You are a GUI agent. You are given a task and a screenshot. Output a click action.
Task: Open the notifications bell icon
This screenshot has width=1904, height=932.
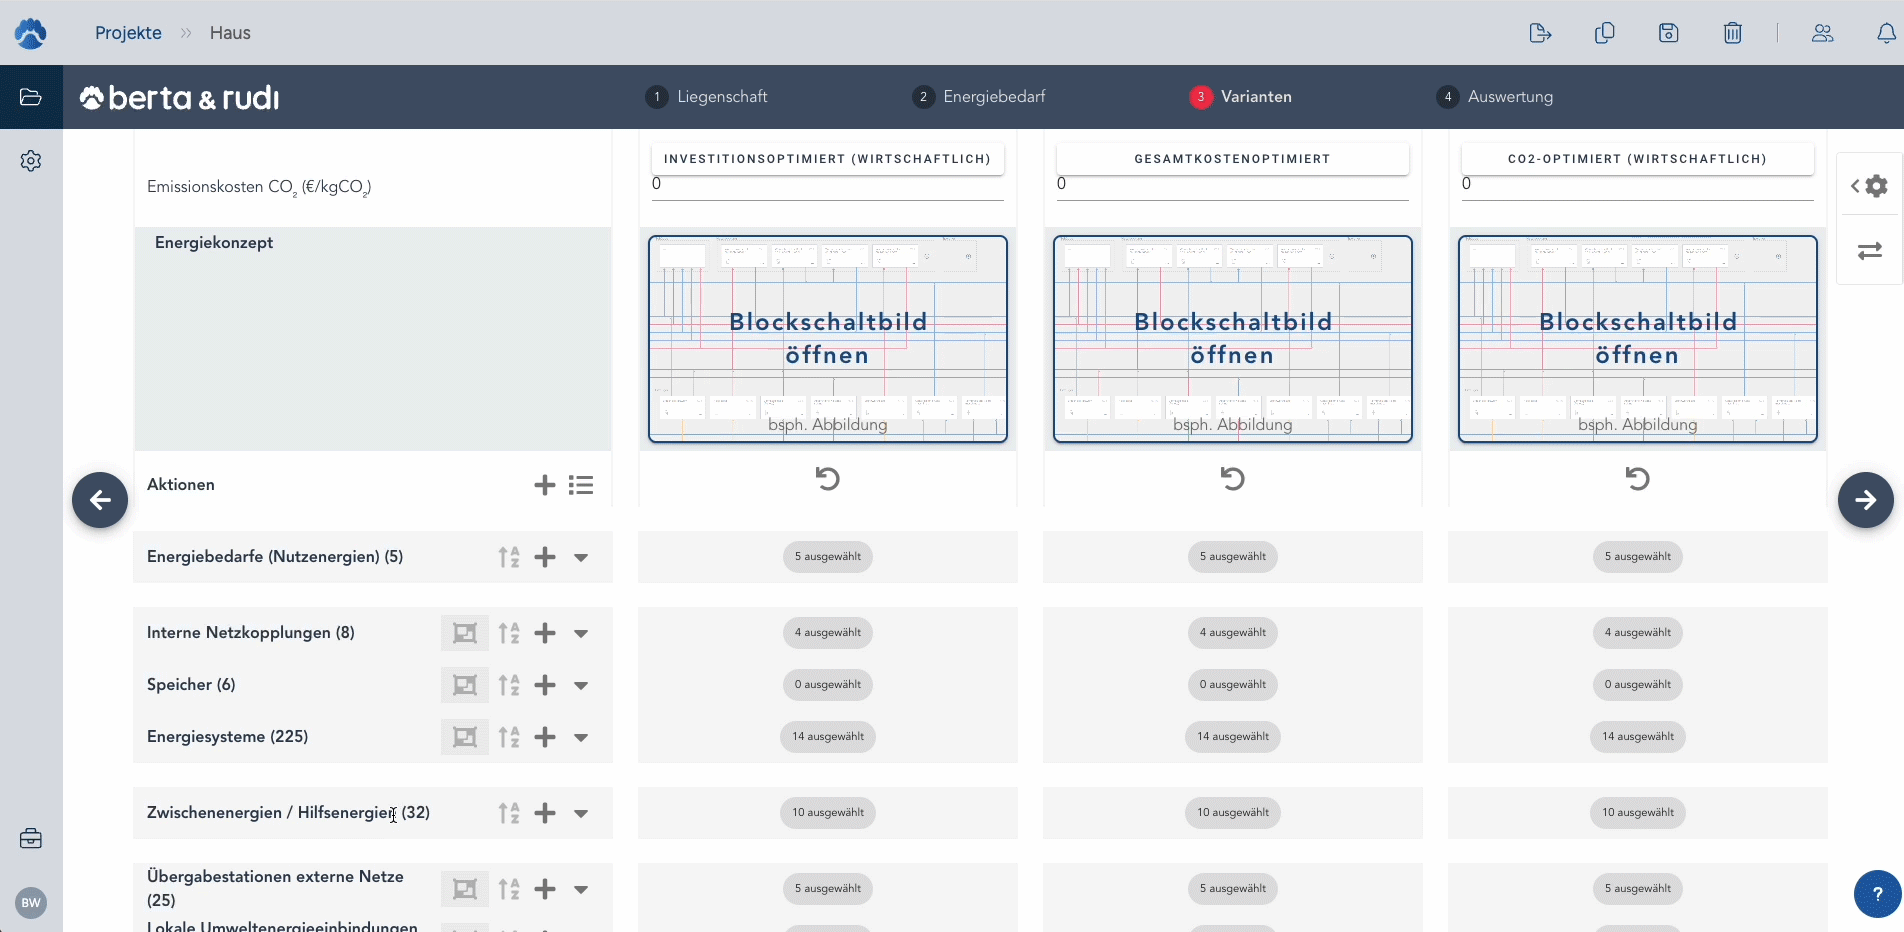tap(1885, 33)
